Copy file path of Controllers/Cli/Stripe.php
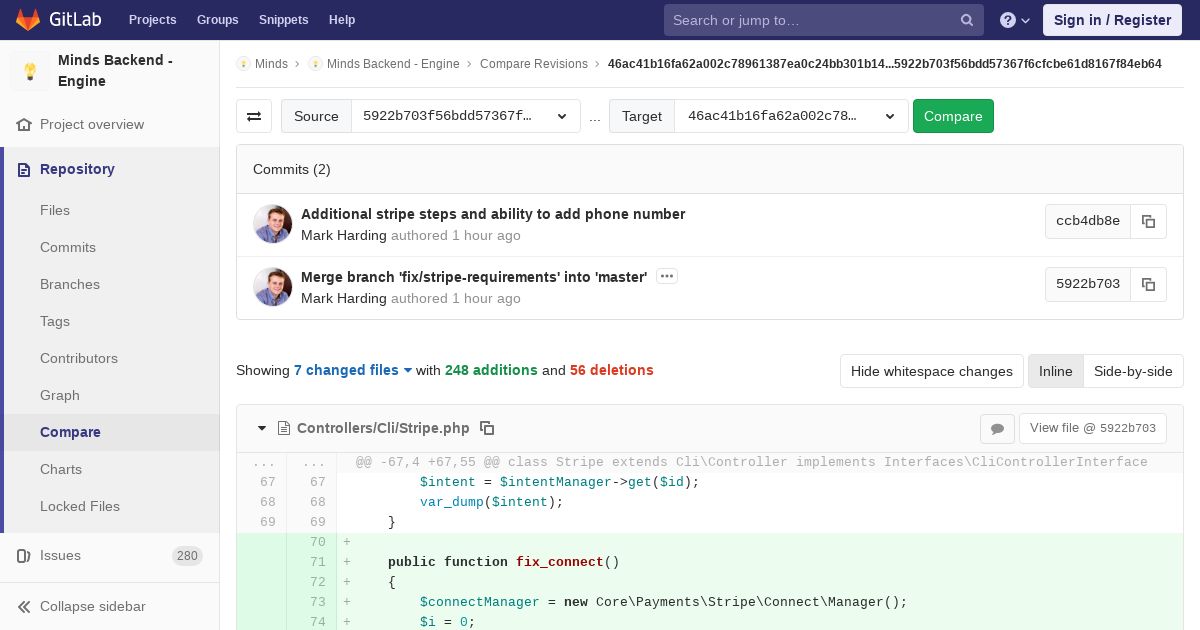Screen dimensions: 1200x630 [487, 428]
